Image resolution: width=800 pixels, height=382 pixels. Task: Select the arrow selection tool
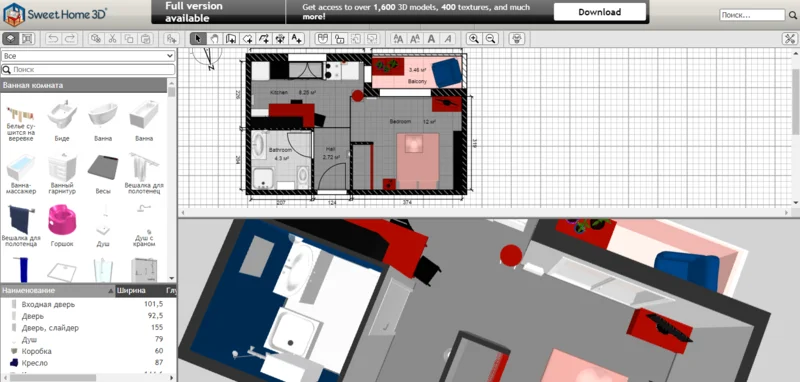[198, 38]
